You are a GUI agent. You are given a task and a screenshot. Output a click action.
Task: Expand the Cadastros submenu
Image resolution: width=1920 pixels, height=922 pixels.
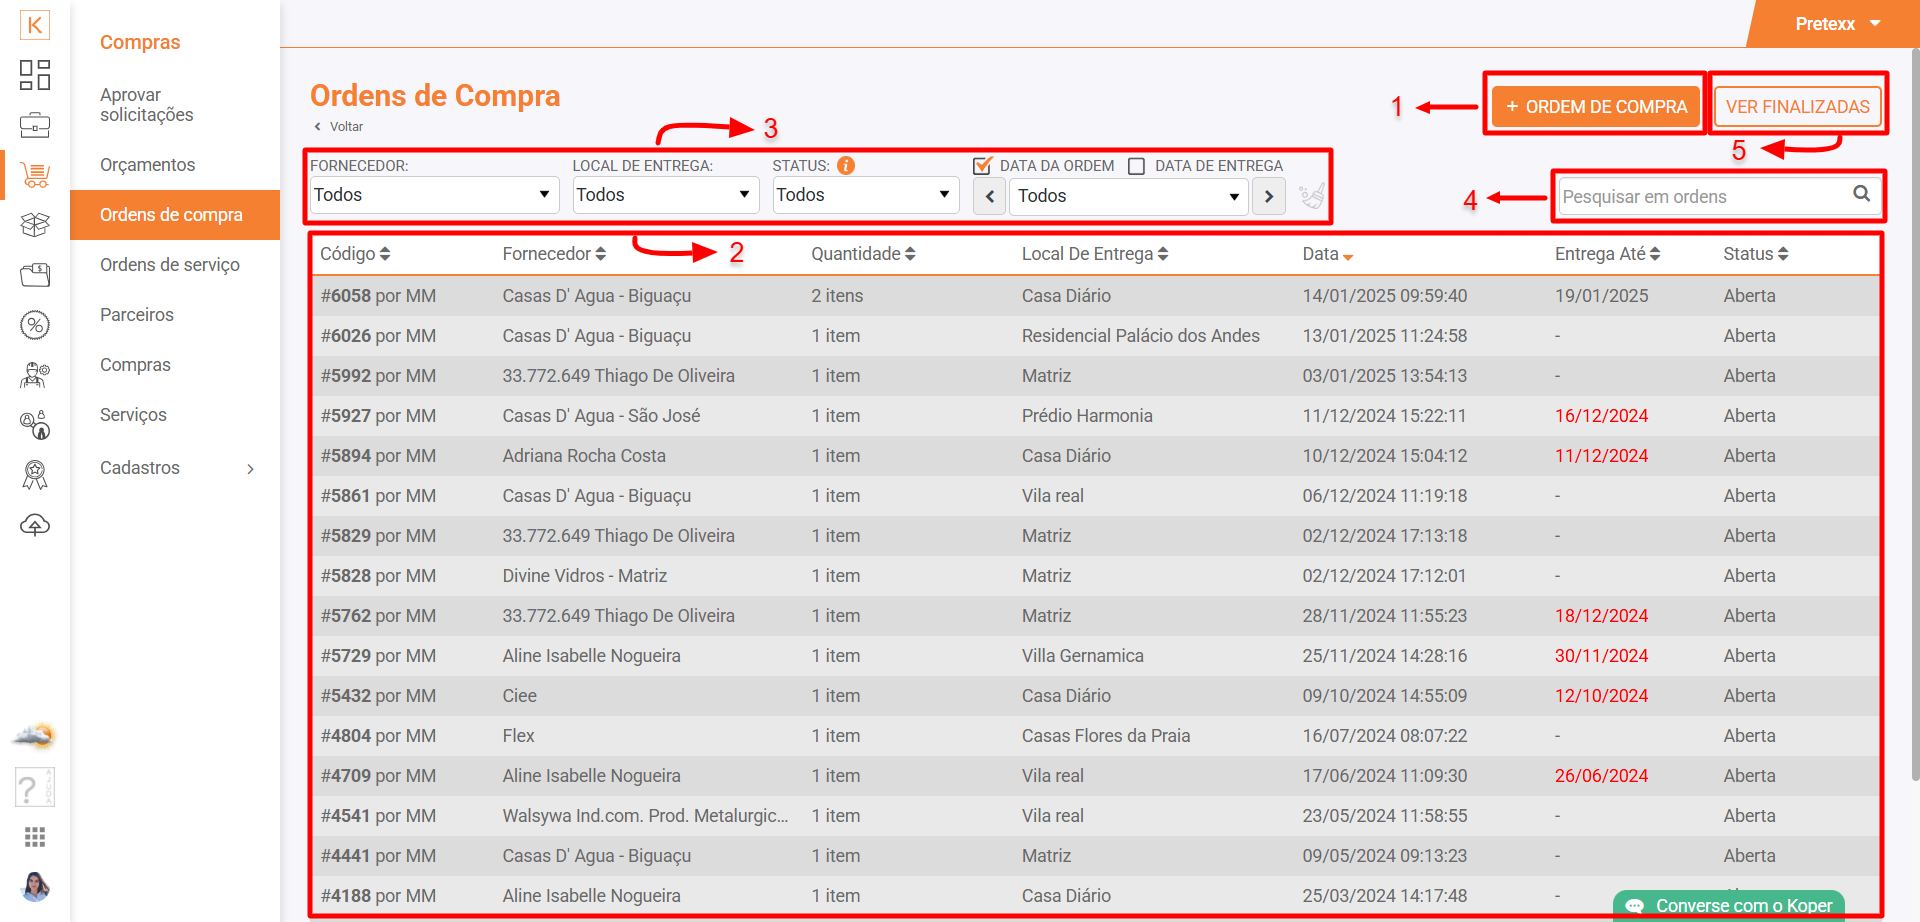(x=176, y=468)
